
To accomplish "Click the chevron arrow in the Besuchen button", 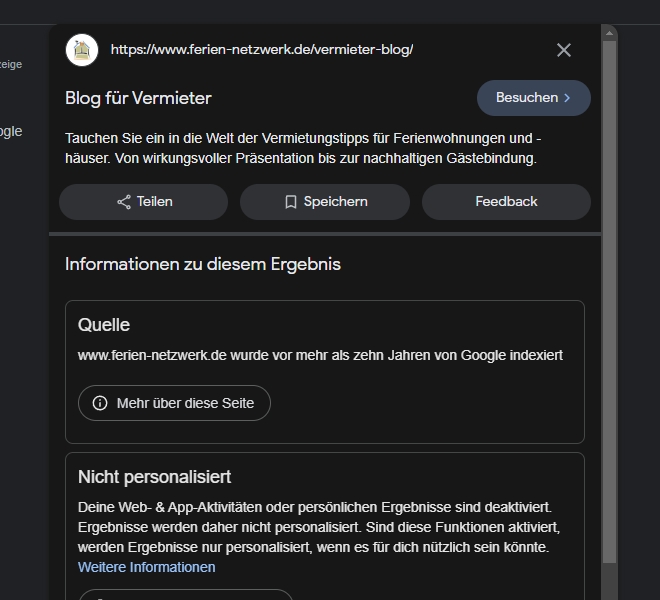I will (x=568, y=98).
